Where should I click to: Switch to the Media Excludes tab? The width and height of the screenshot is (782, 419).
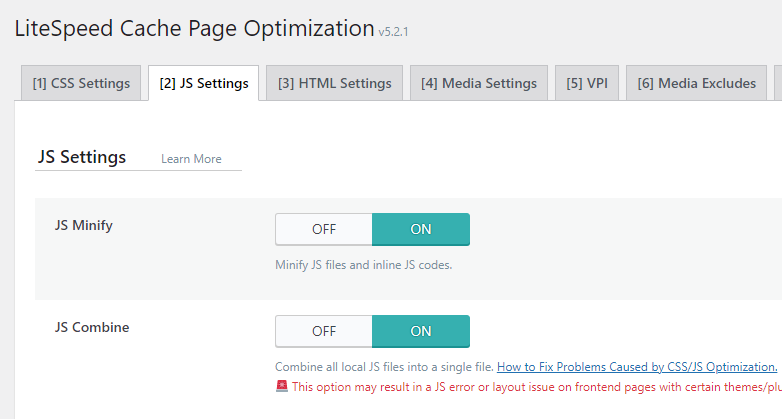(696, 83)
